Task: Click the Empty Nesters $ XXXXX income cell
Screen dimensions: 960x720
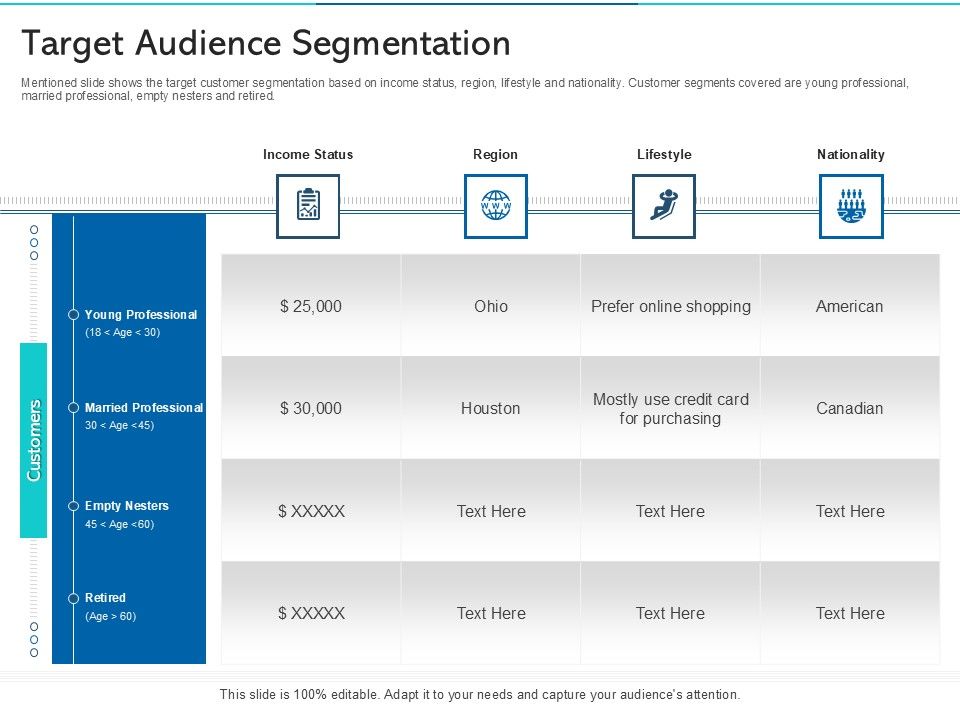Action: (x=311, y=511)
